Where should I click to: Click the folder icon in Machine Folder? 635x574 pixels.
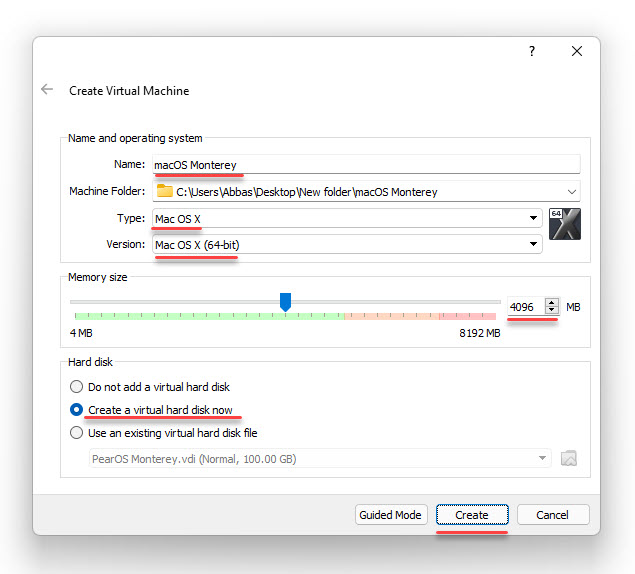click(164, 191)
